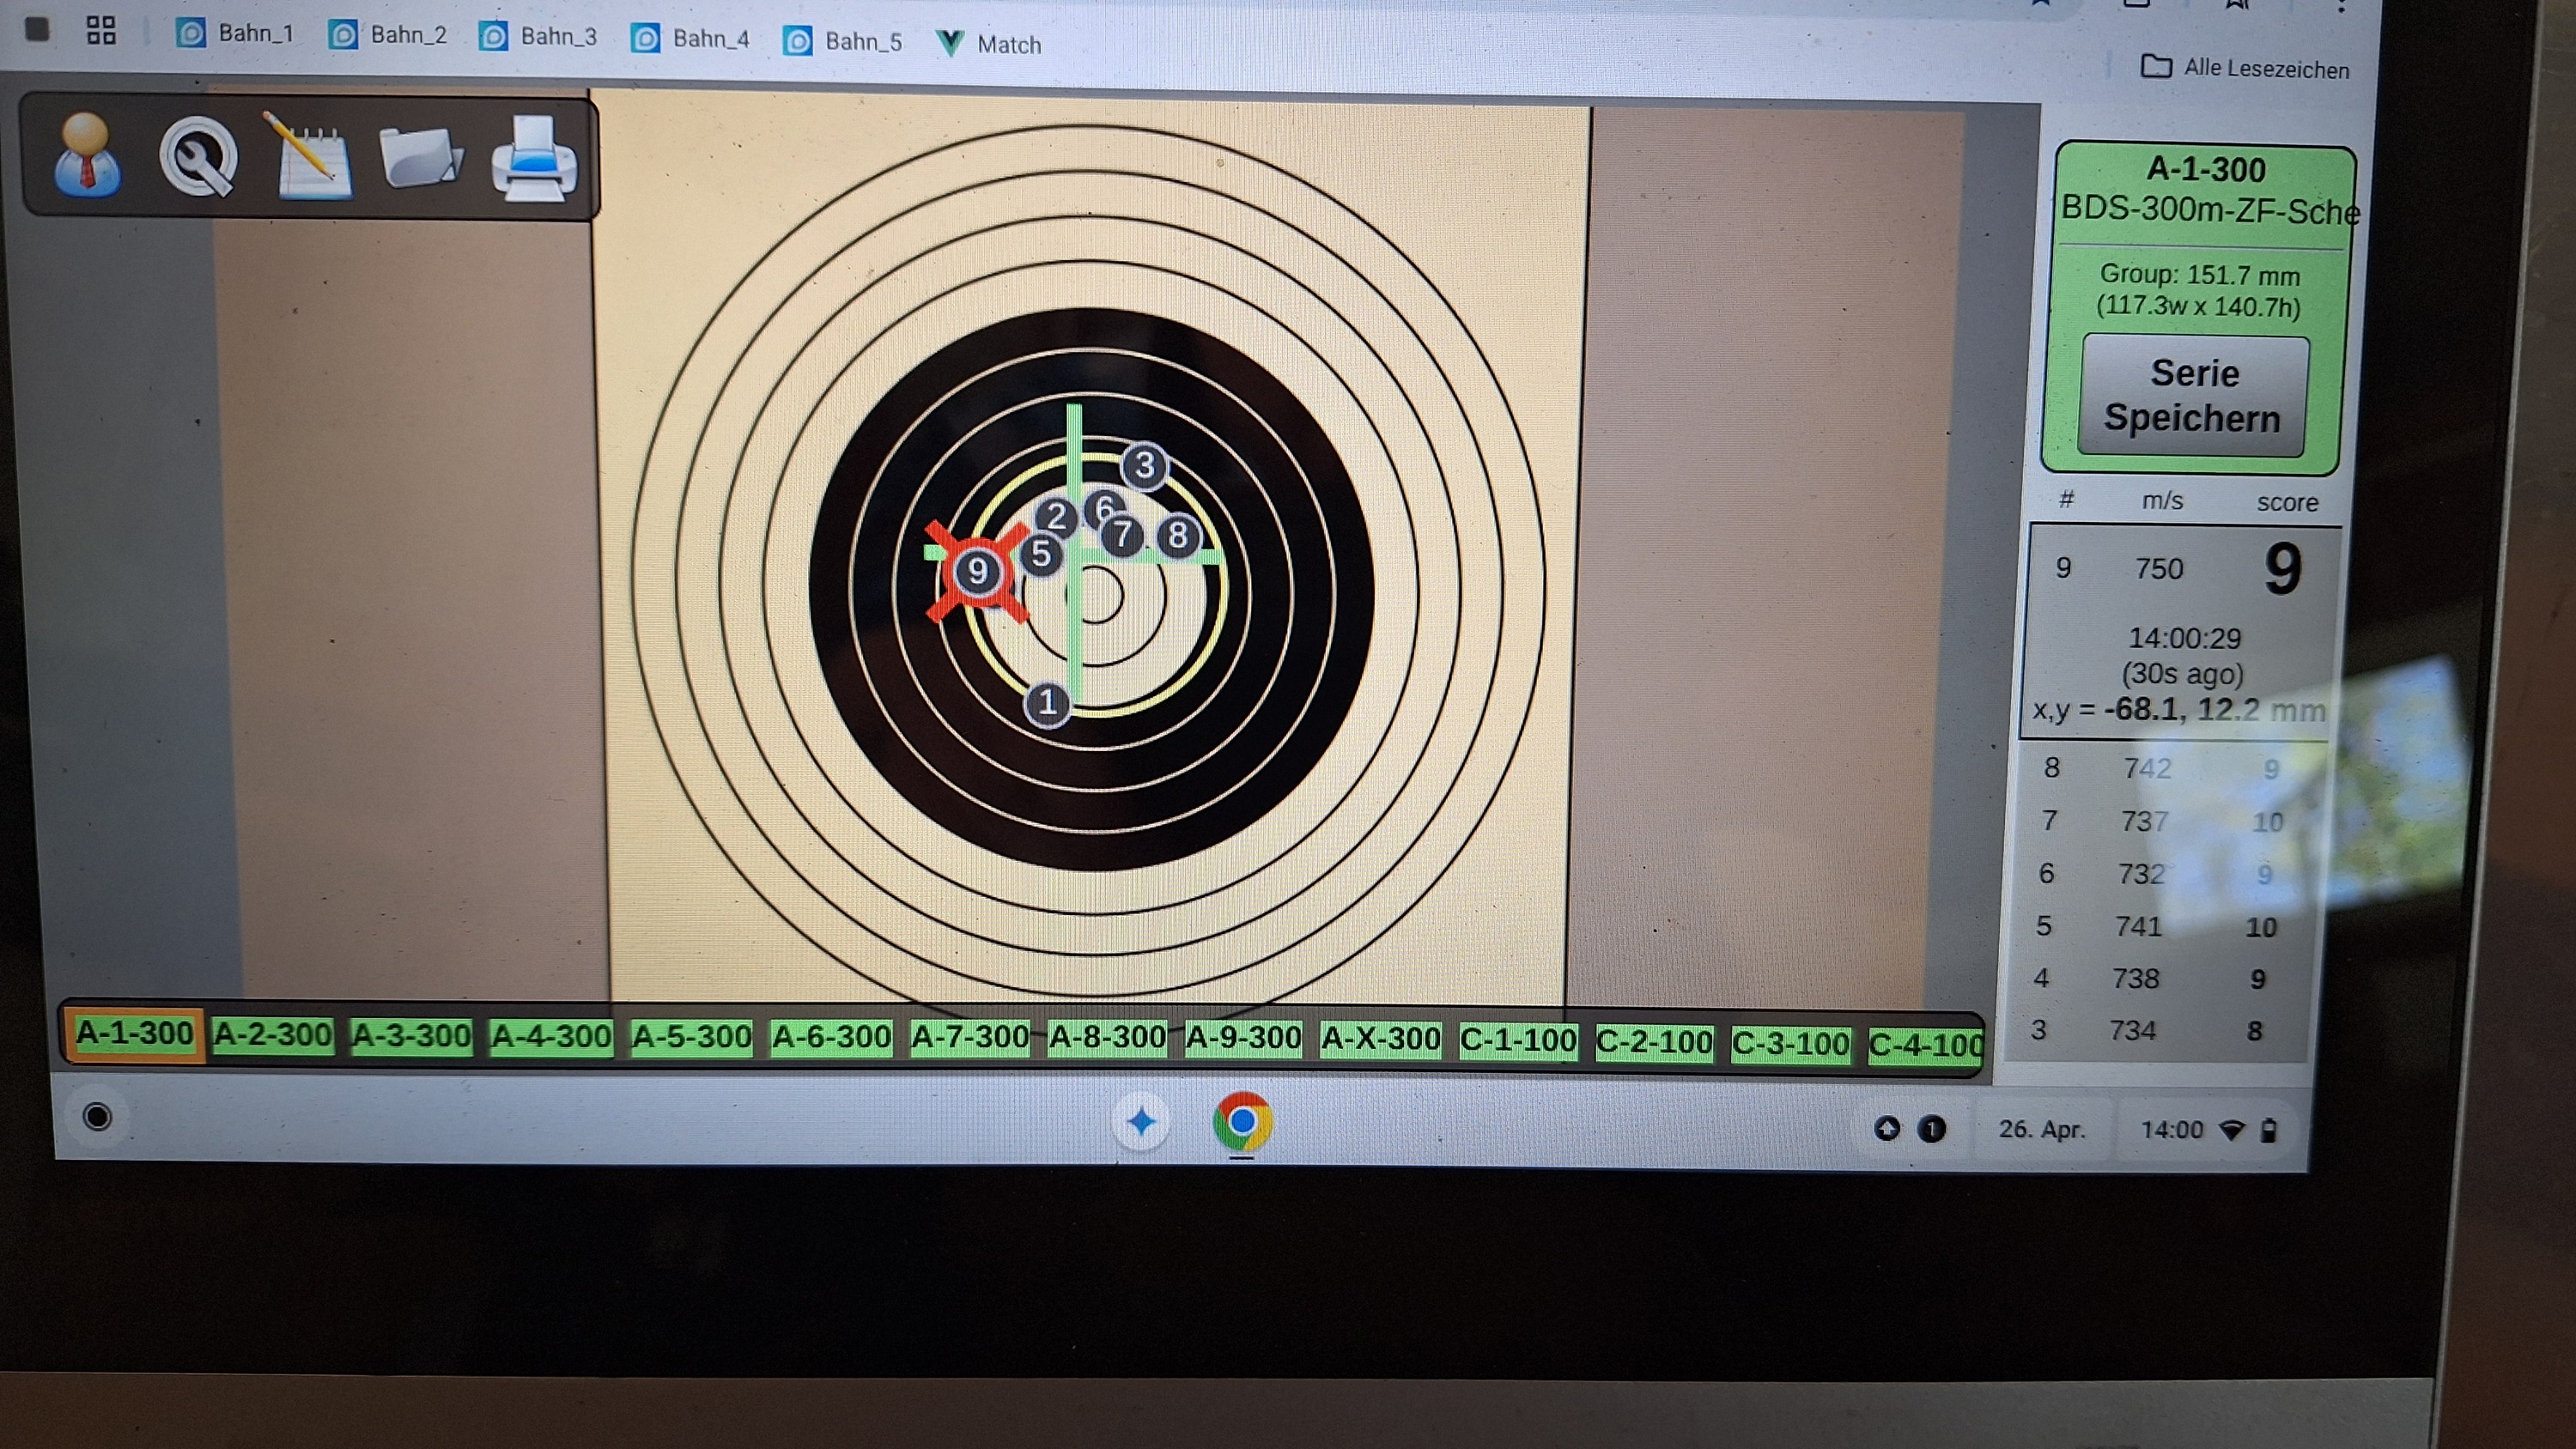Select shot marker 3 on the target
Screen dimensions: 2576x1449
[1144, 466]
